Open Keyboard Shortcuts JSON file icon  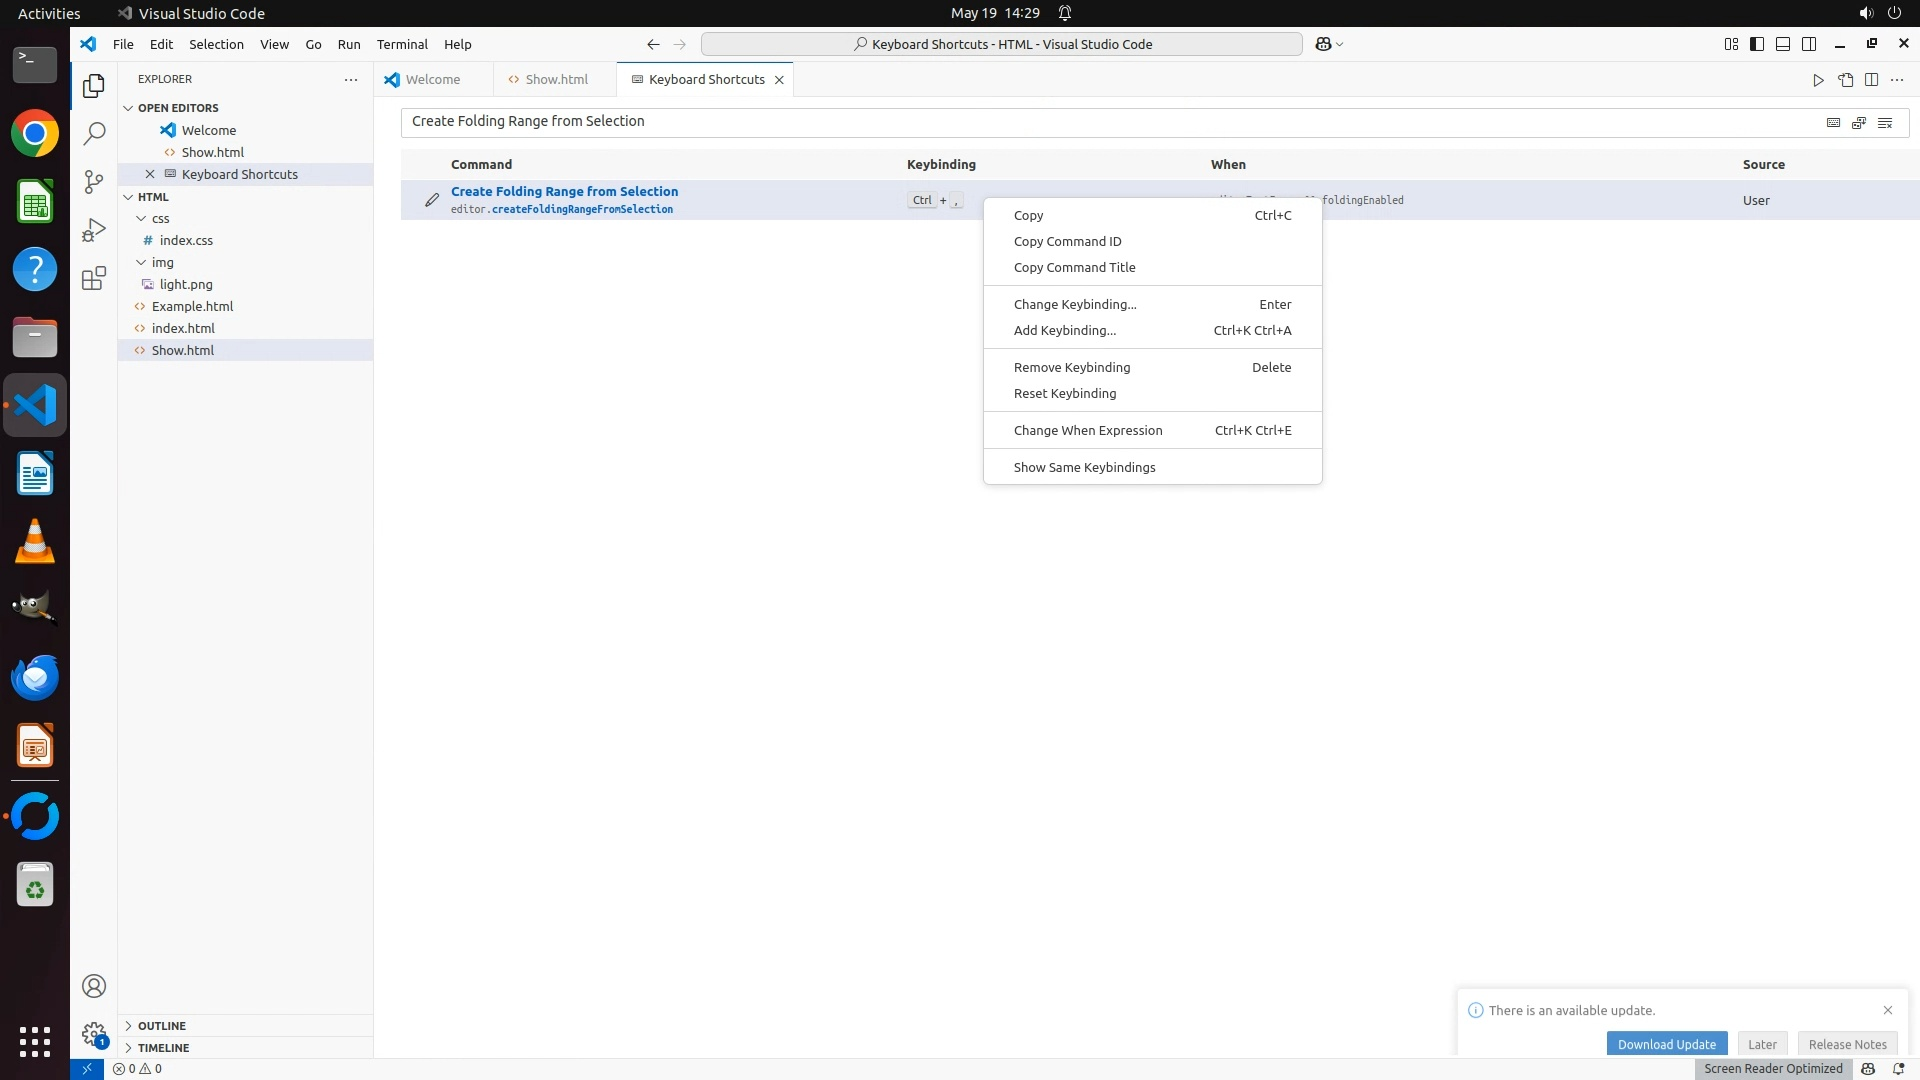point(1845,80)
